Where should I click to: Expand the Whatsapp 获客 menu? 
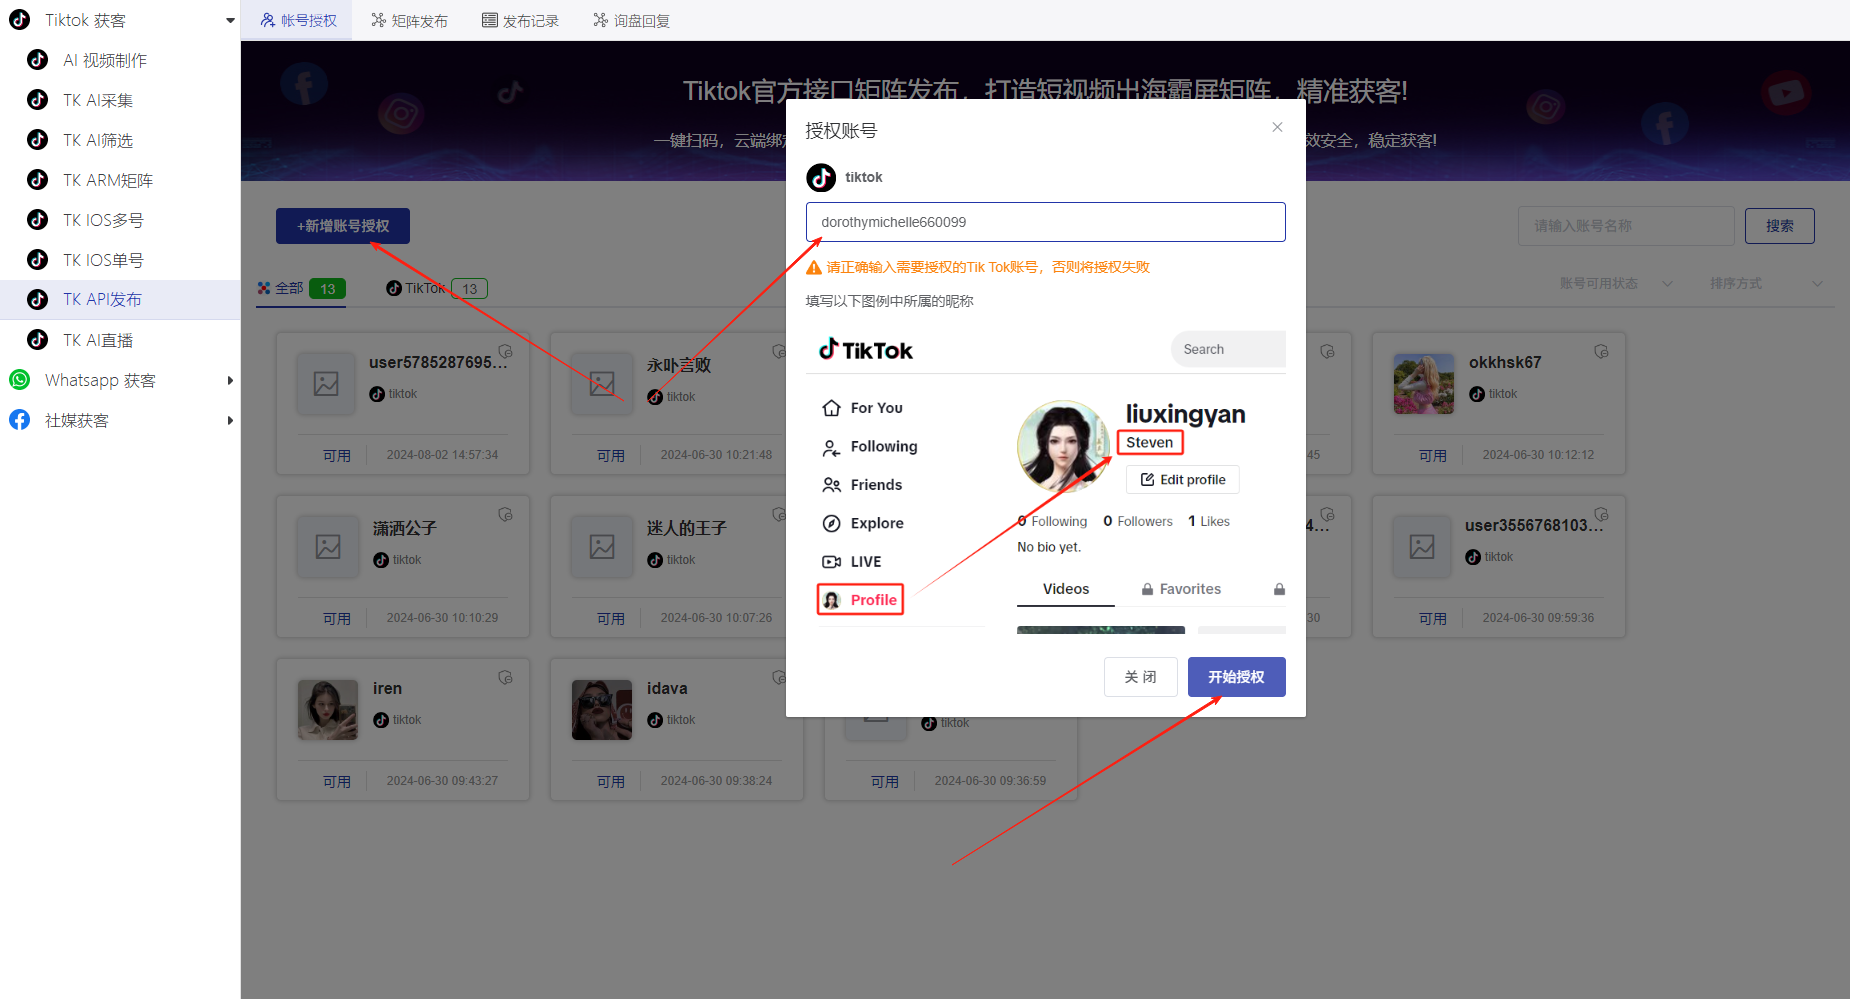tap(230, 380)
